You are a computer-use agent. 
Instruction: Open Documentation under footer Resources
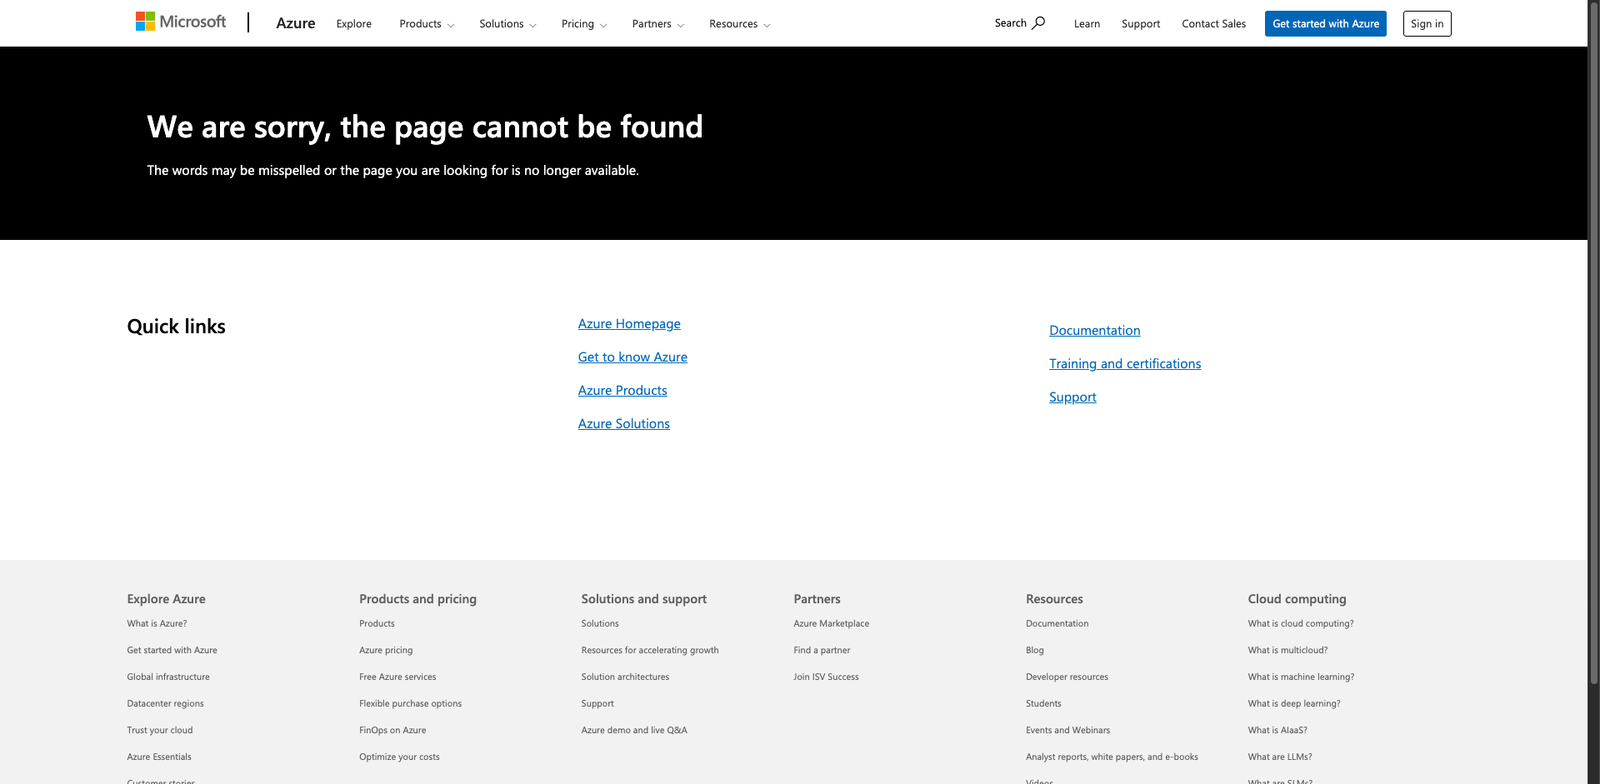tap(1057, 624)
